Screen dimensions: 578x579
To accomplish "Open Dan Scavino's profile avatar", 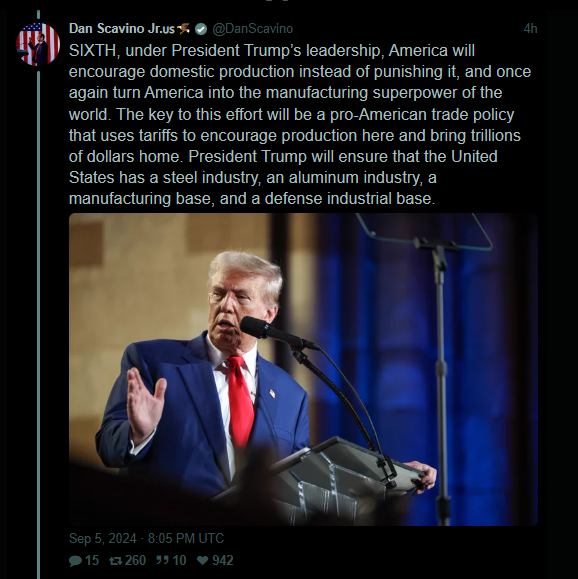I will (x=38, y=44).
